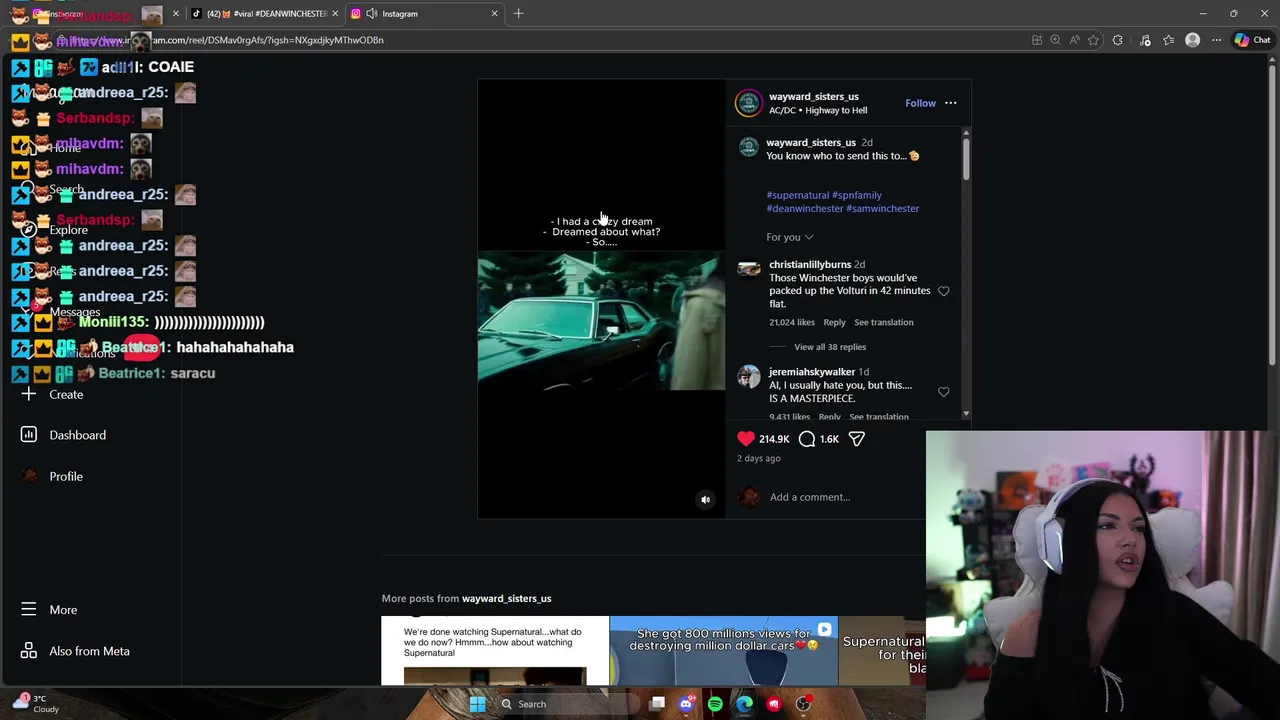Viewport: 1280px width, 720px height.
Task: Open the browser zoom magnifier icon
Action: [1055, 40]
